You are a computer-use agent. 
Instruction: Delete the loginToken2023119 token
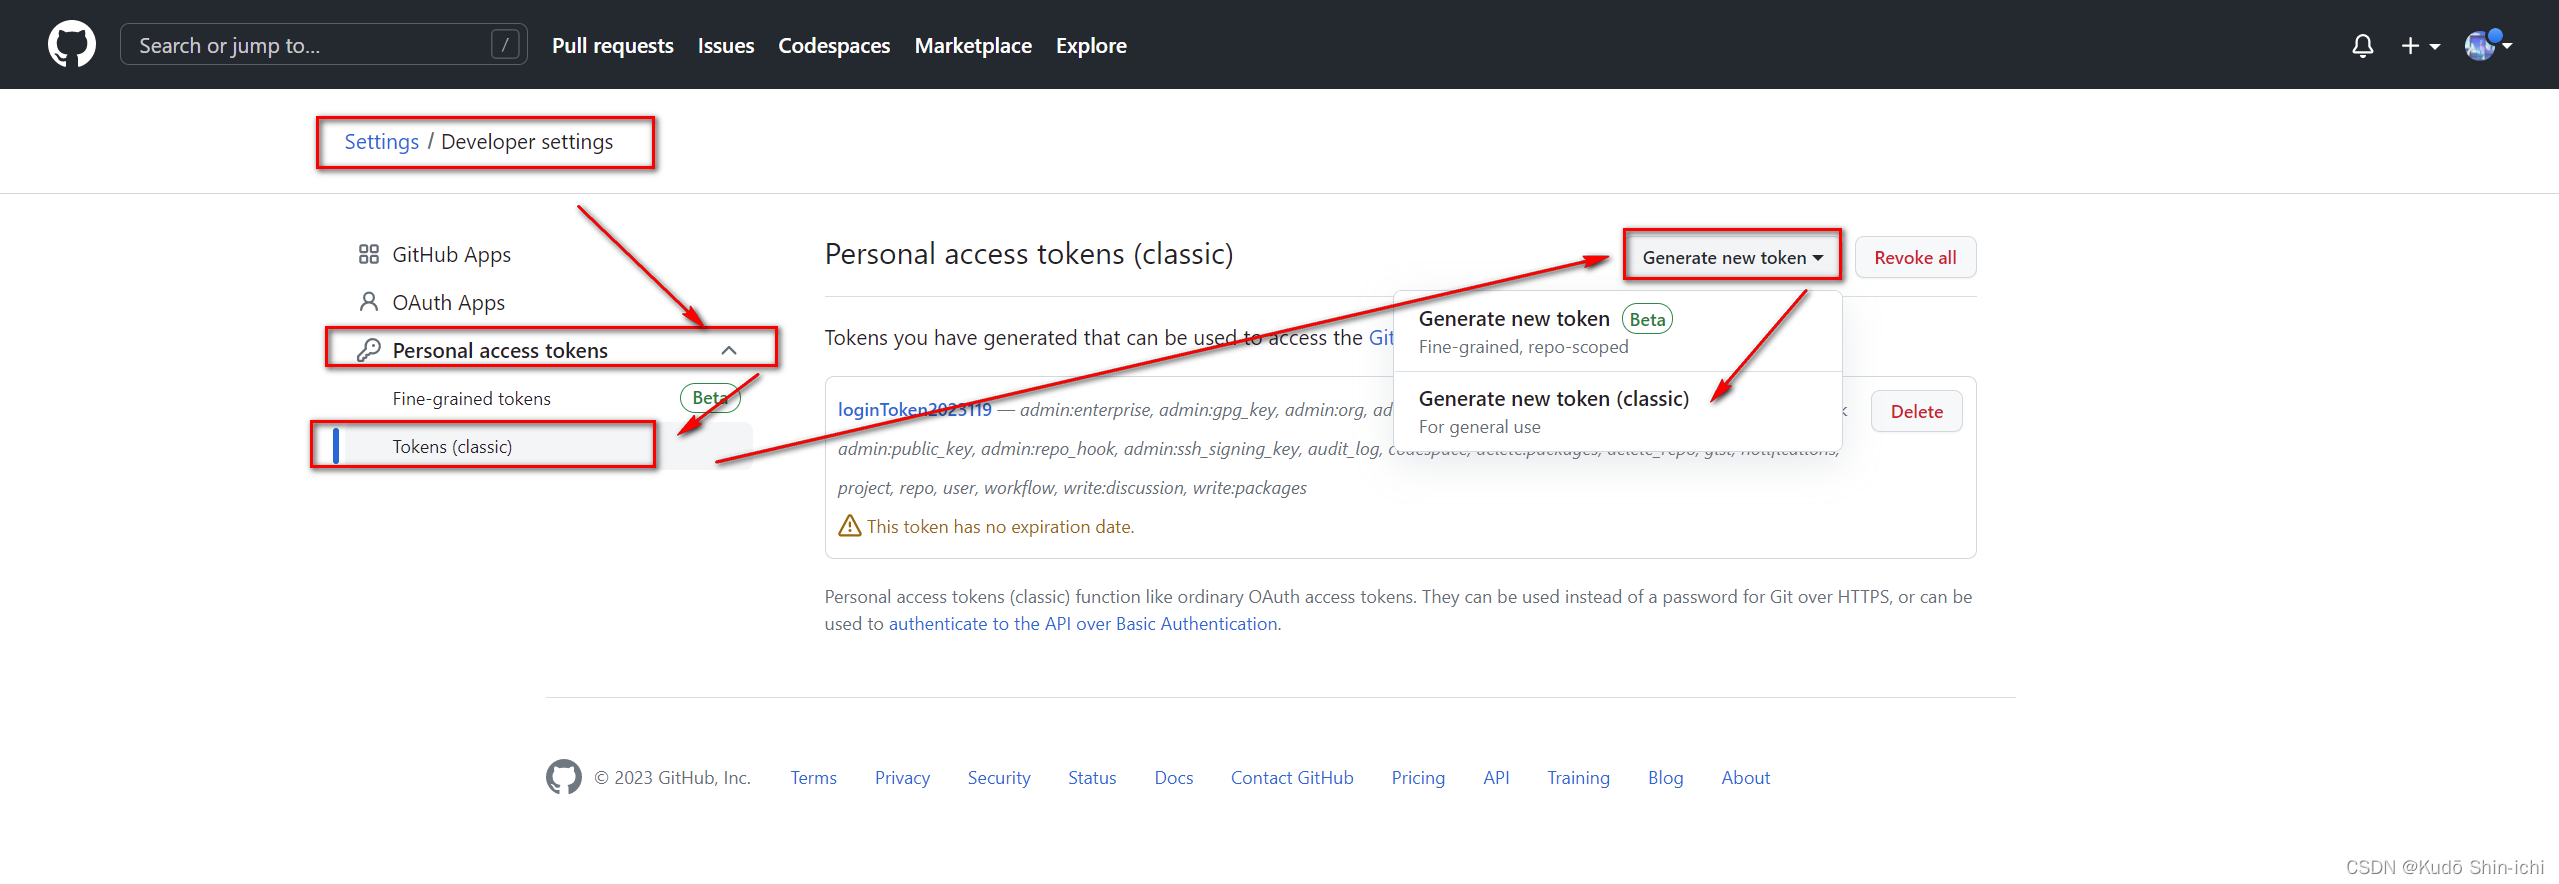1916,412
